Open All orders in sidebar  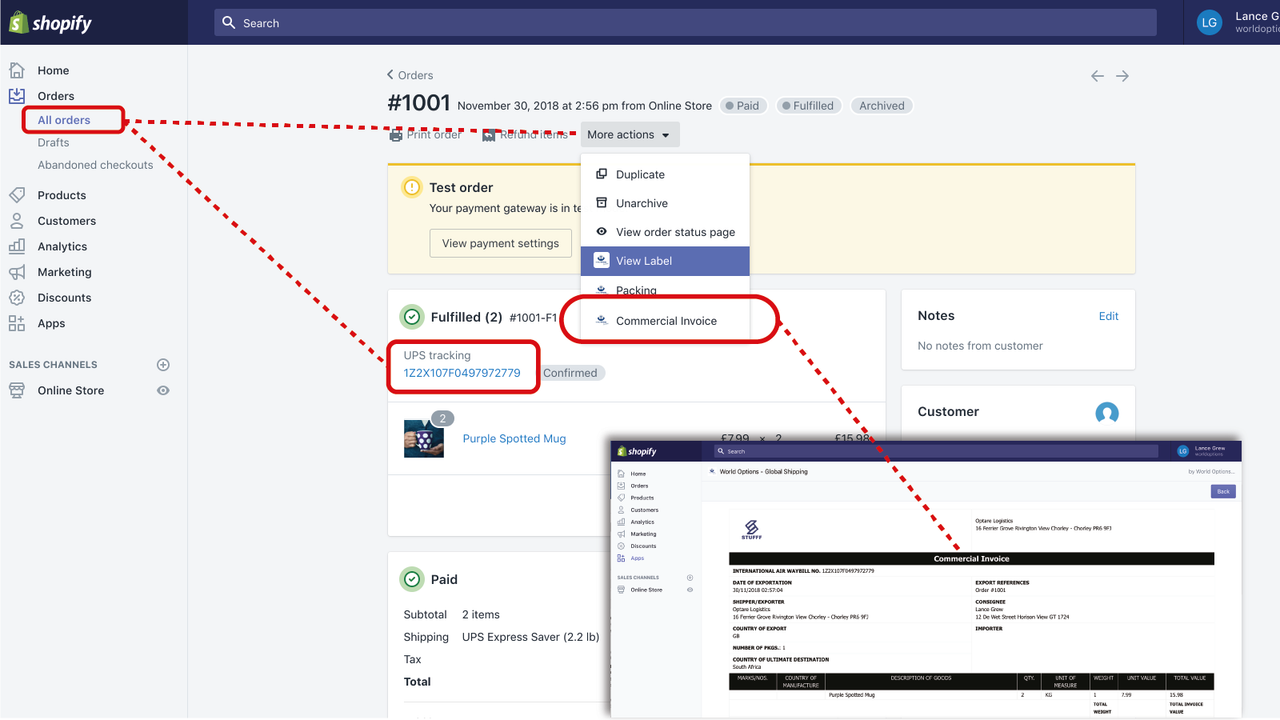(64, 120)
